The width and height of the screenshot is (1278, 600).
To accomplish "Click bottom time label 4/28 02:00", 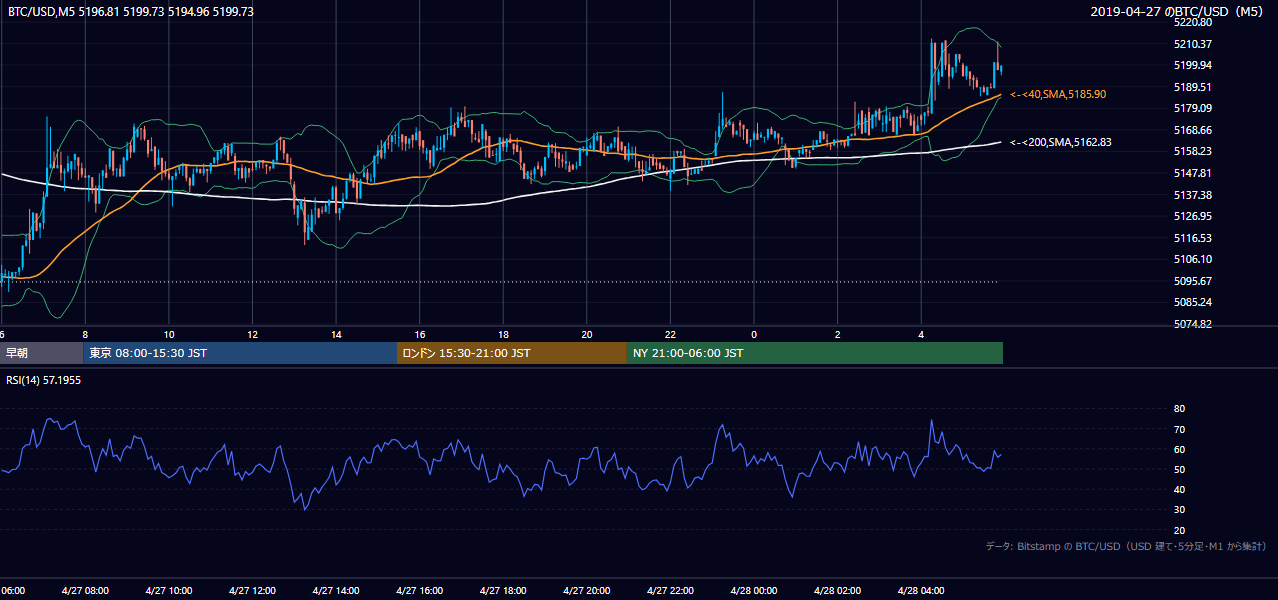I will 837,591.
